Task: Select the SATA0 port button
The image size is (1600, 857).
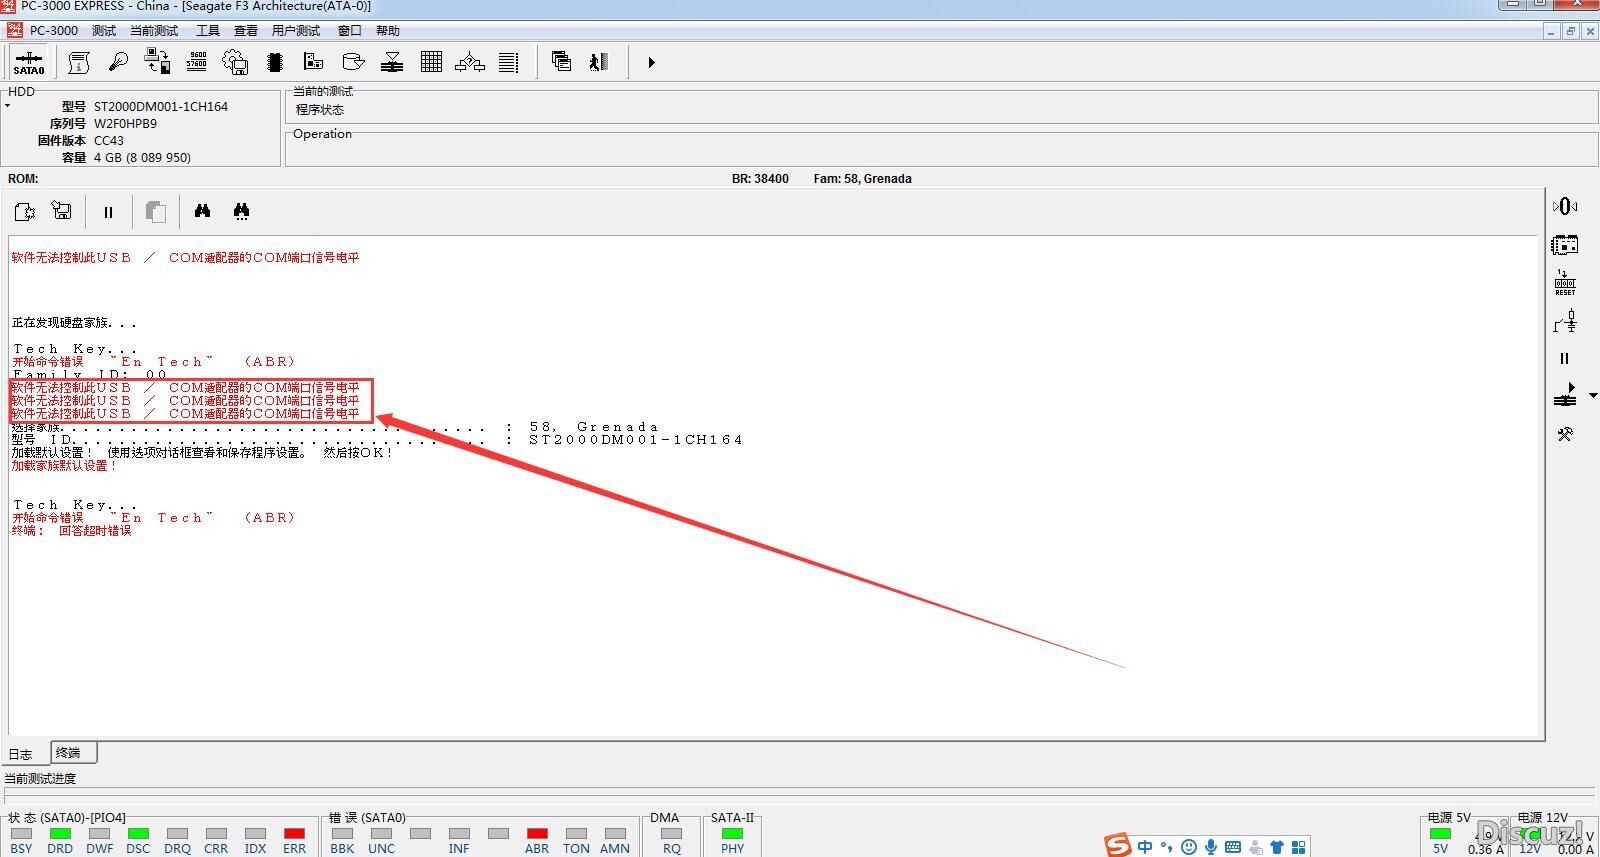Action: (x=29, y=62)
